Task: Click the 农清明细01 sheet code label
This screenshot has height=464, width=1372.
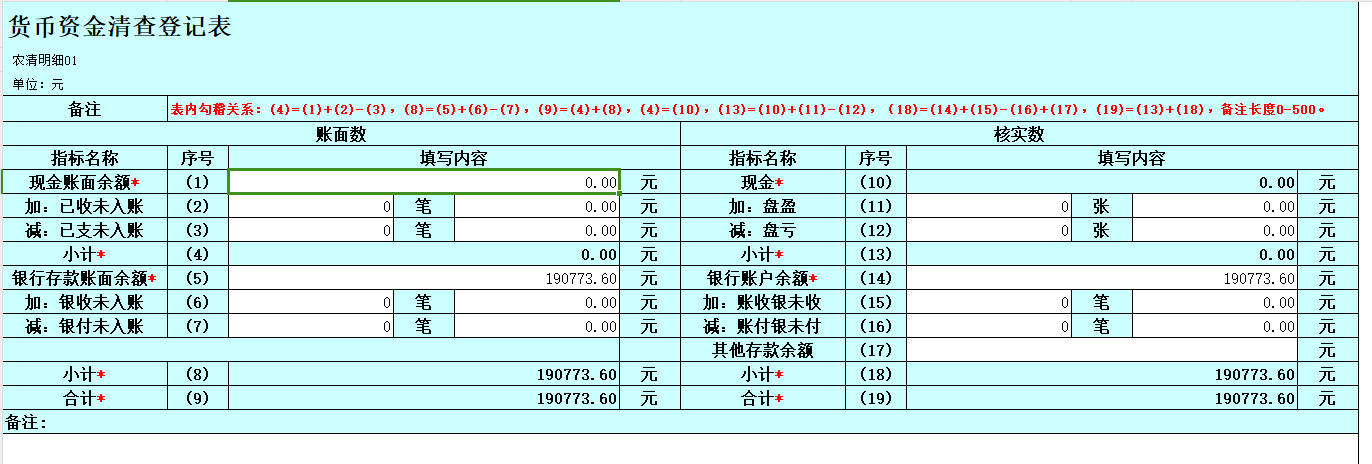Action: (45, 61)
